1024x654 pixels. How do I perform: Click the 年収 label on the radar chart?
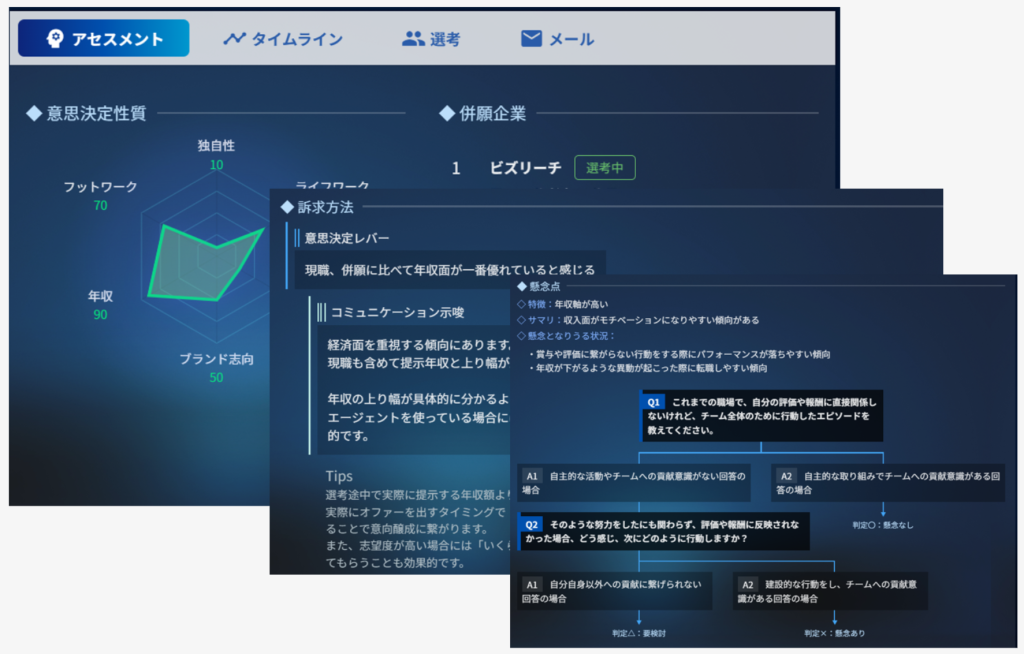click(x=100, y=296)
